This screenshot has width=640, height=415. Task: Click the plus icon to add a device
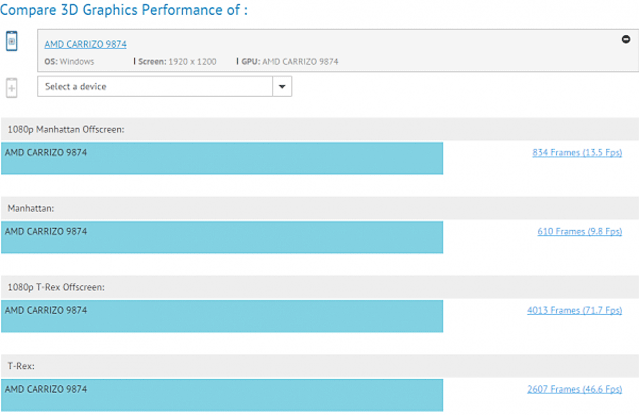[12, 87]
